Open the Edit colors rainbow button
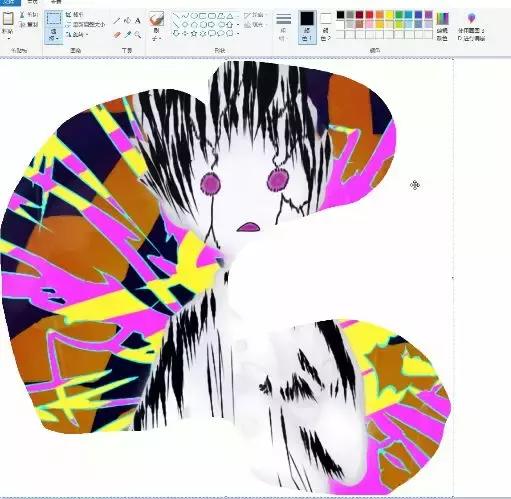 pos(442,26)
